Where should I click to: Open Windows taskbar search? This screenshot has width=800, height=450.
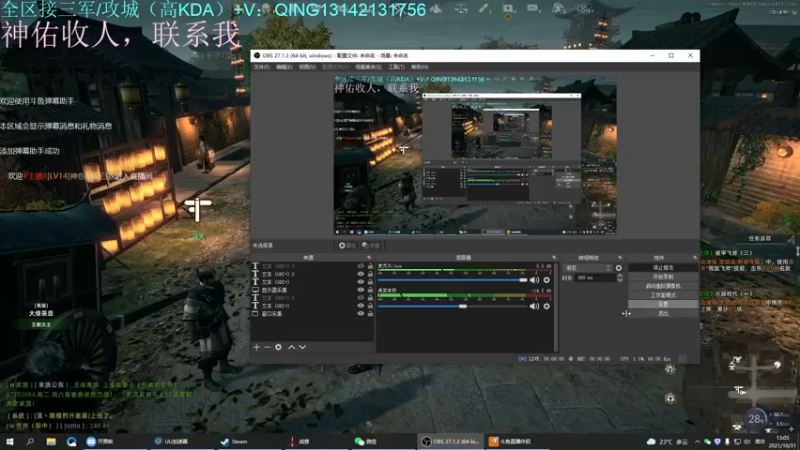(30, 441)
